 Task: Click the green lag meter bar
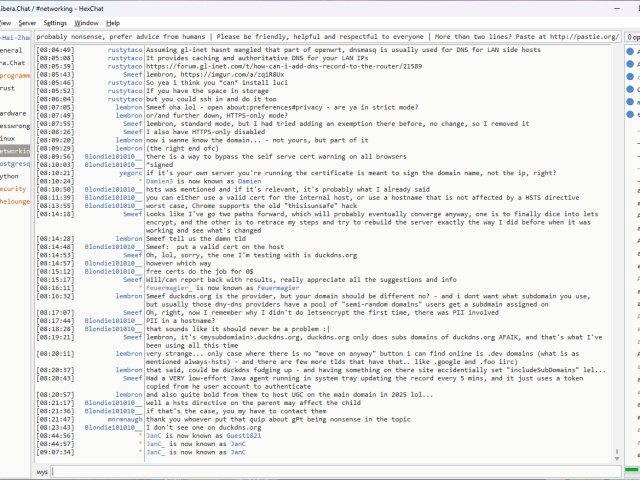pos(632,470)
